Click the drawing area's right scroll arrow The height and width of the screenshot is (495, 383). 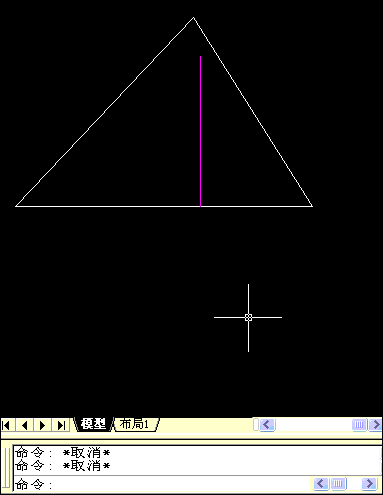coord(375,425)
